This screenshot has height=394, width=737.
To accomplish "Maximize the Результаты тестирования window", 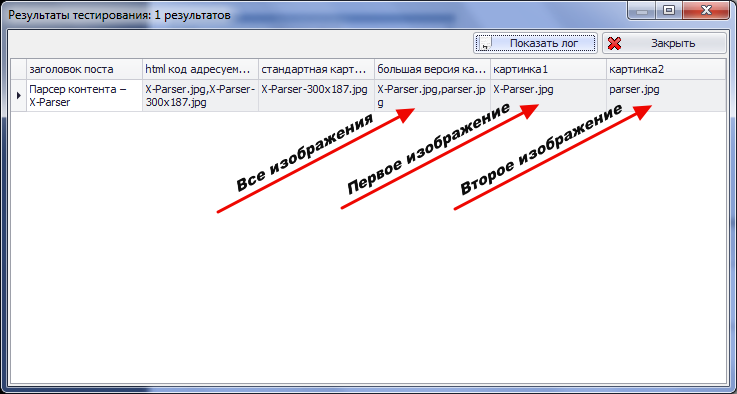I will pyautogui.click(x=669, y=10).
